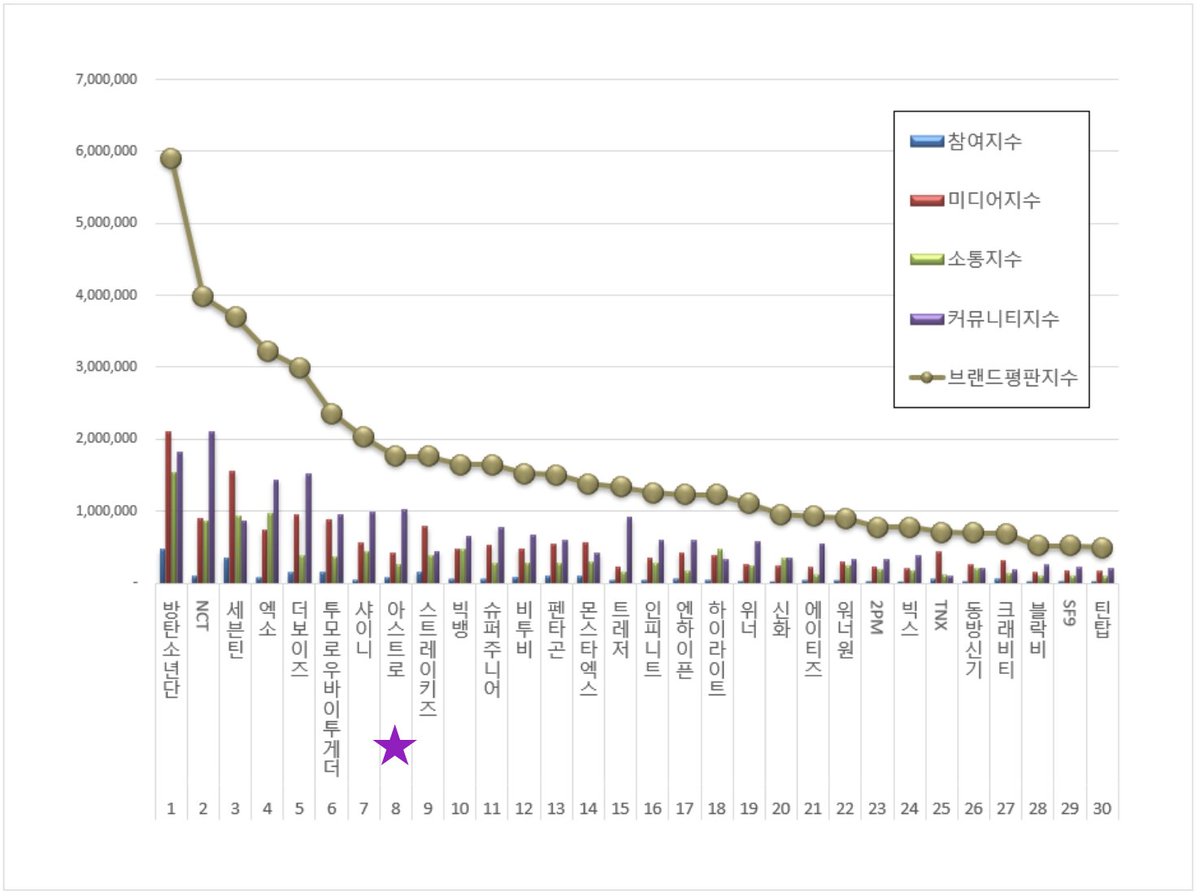This screenshot has height=896, width=1200.
Task: Select the 동방신기 x-axis category label
Action: coord(972,640)
